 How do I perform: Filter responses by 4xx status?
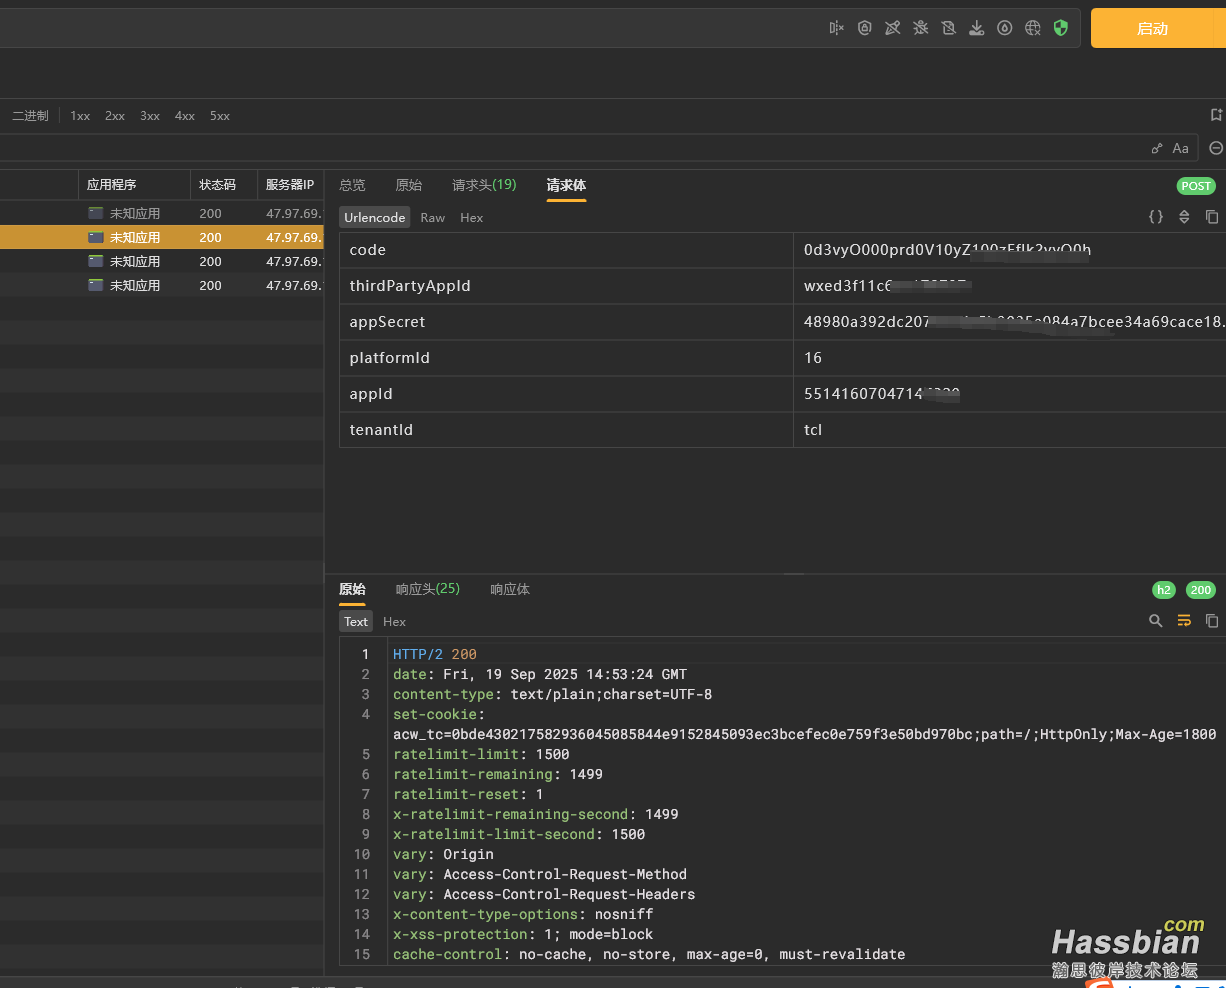tap(185, 116)
